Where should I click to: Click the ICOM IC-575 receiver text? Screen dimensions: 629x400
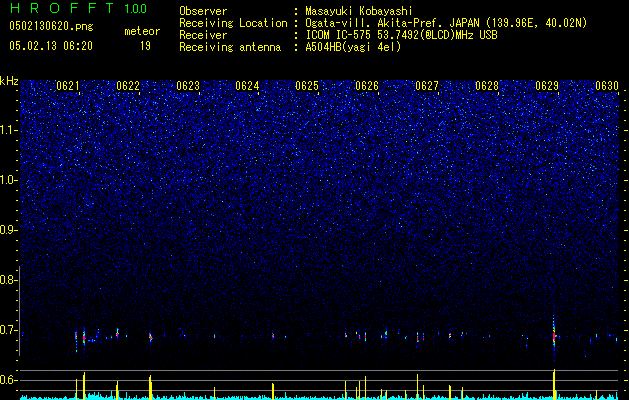(x=401, y=35)
